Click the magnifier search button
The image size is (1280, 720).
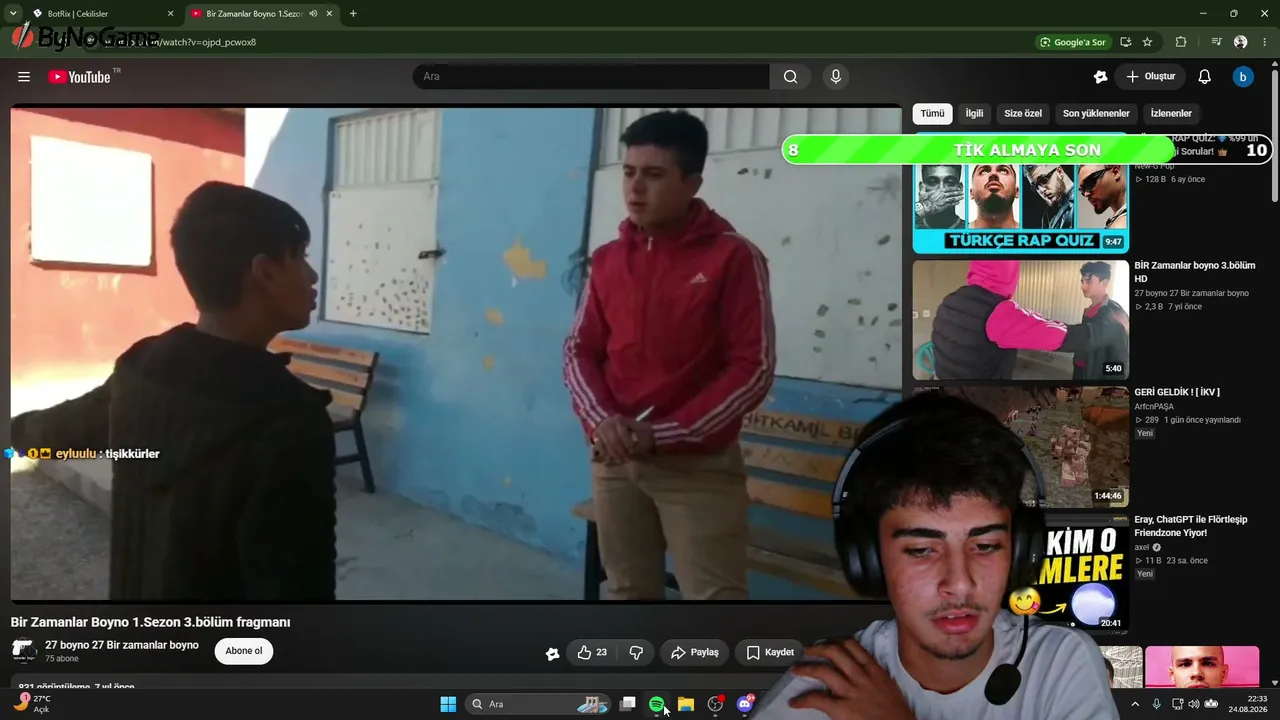coord(790,77)
